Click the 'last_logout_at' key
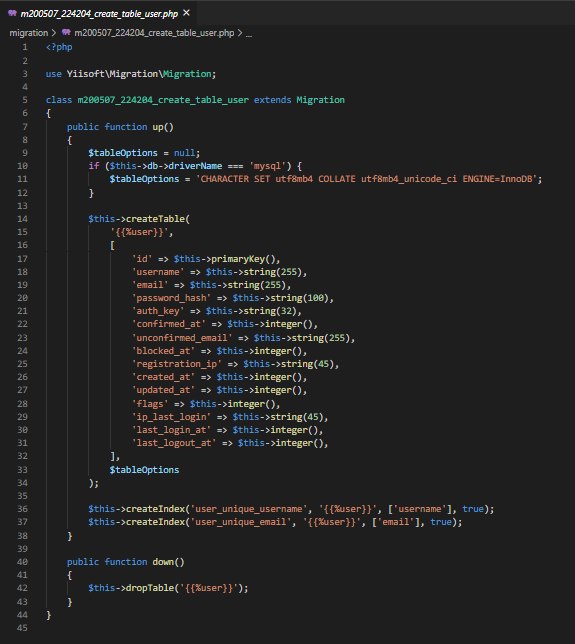 tap(174, 443)
